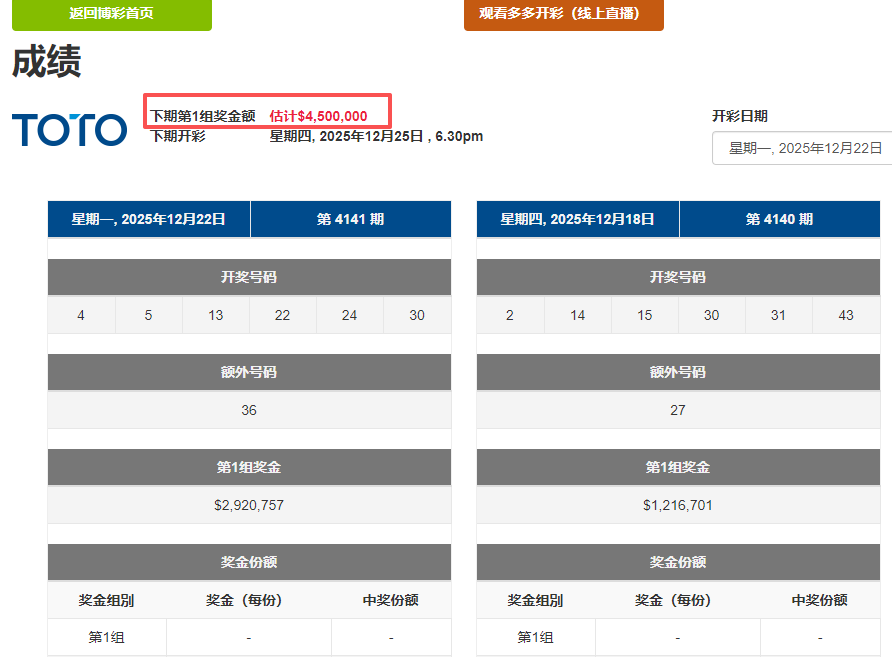Click the 星期一, 2025年12月22日 table header
The height and width of the screenshot is (657, 892).
click(x=149, y=219)
